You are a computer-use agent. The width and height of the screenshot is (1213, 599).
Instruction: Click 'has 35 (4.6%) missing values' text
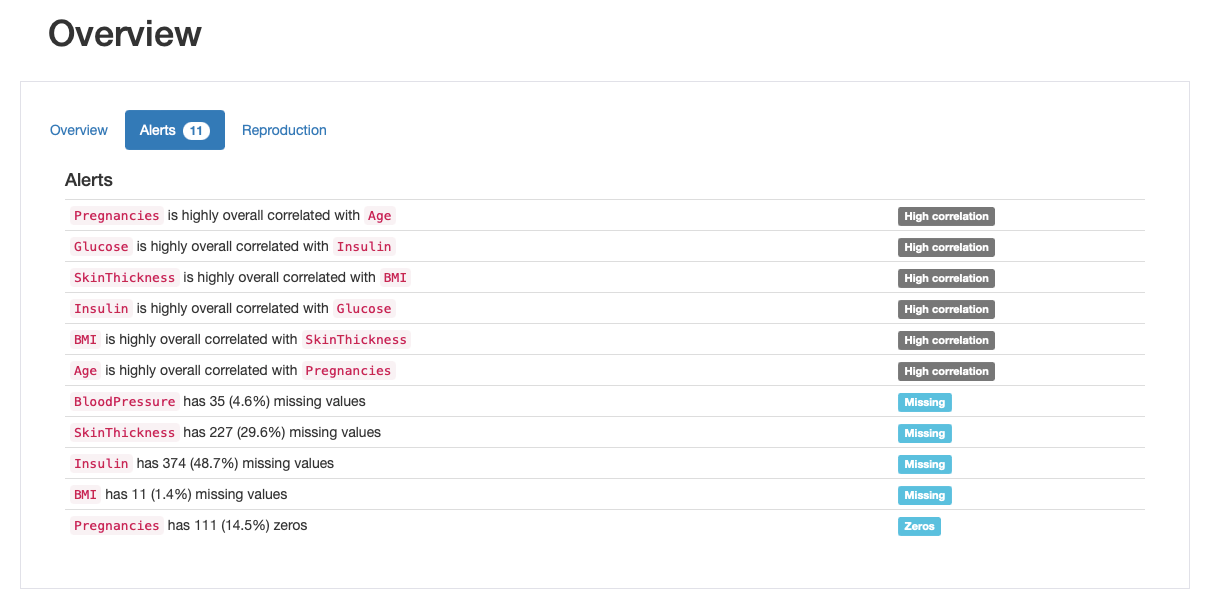[274, 401]
